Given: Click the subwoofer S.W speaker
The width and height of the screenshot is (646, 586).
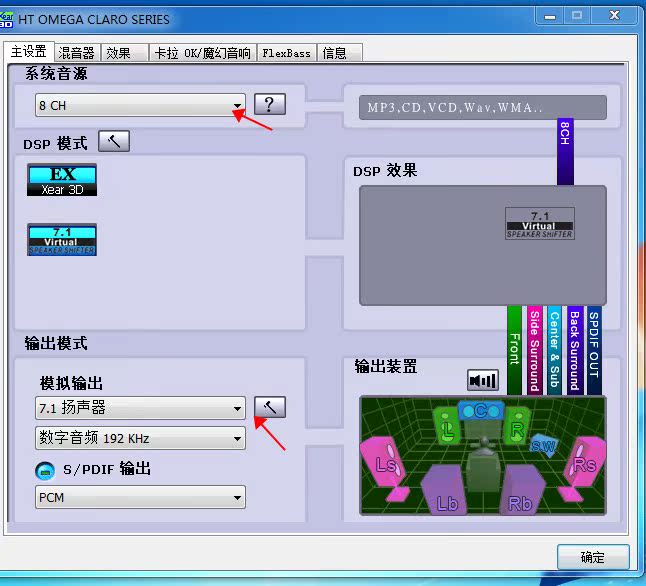Looking at the screenshot, I should 543,445.
